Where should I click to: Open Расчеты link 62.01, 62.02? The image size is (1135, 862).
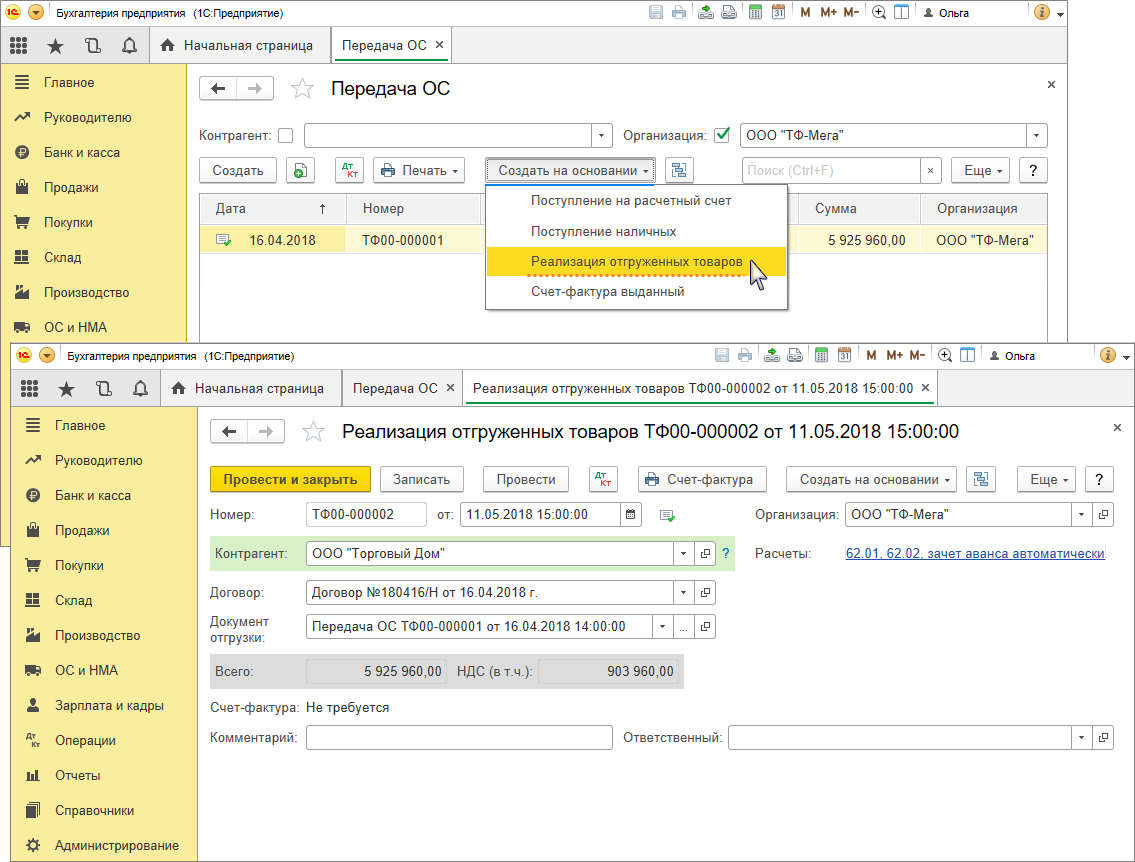point(975,554)
